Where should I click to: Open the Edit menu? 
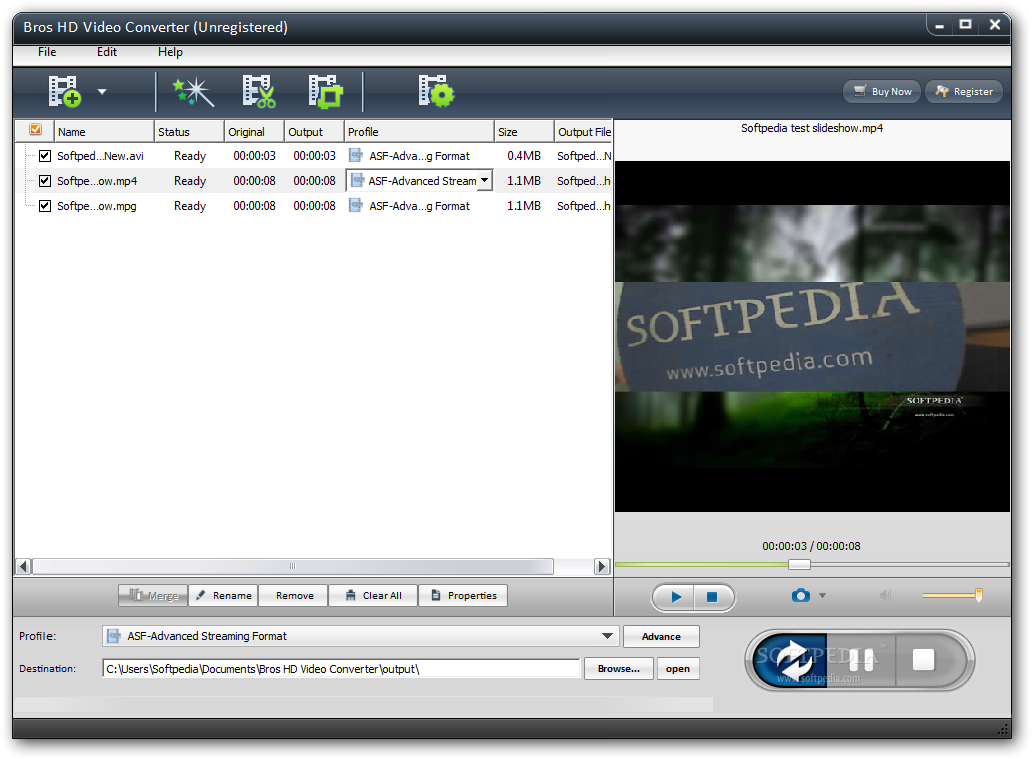pos(107,52)
